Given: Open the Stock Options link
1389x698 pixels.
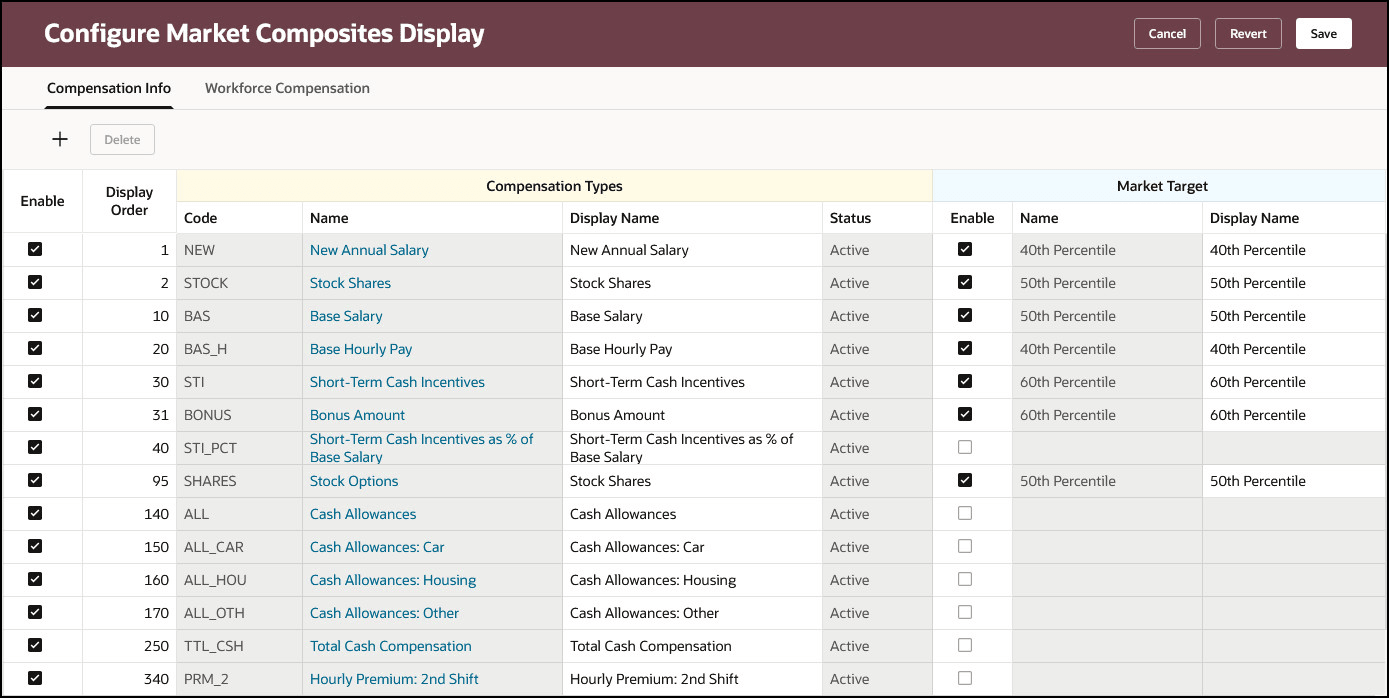Looking at the screenshot, I should point(354,481).
